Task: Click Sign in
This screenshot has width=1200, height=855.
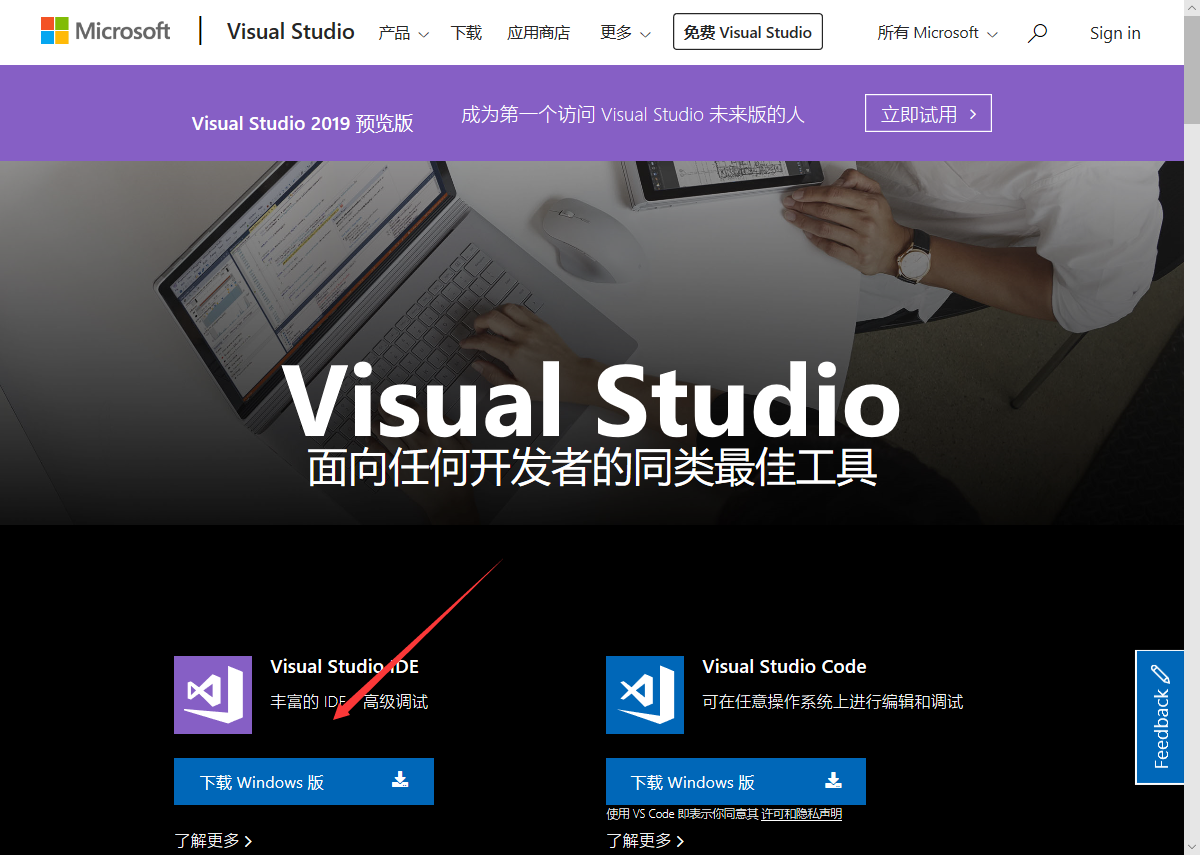Action: (1115, 33)
